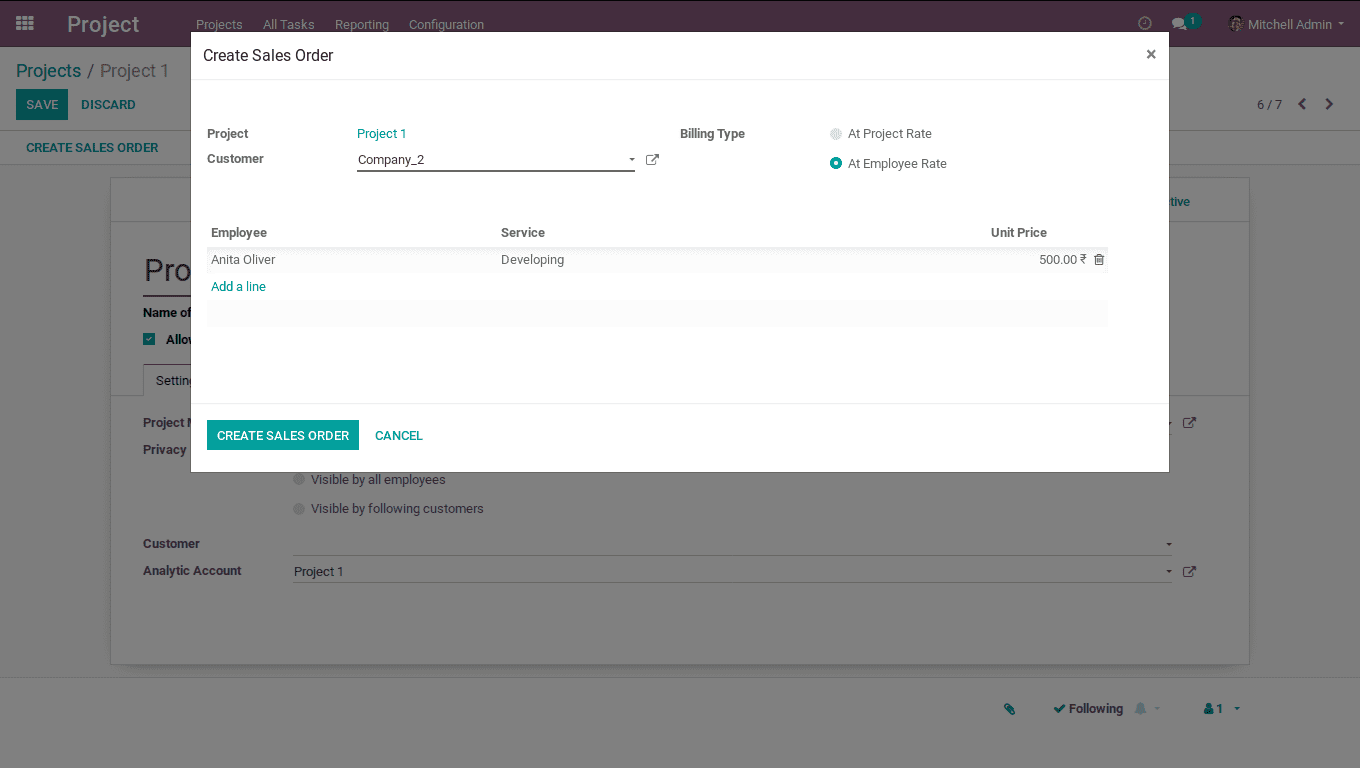
Task: Click the Following button
Action: (x=1088, y=709)
